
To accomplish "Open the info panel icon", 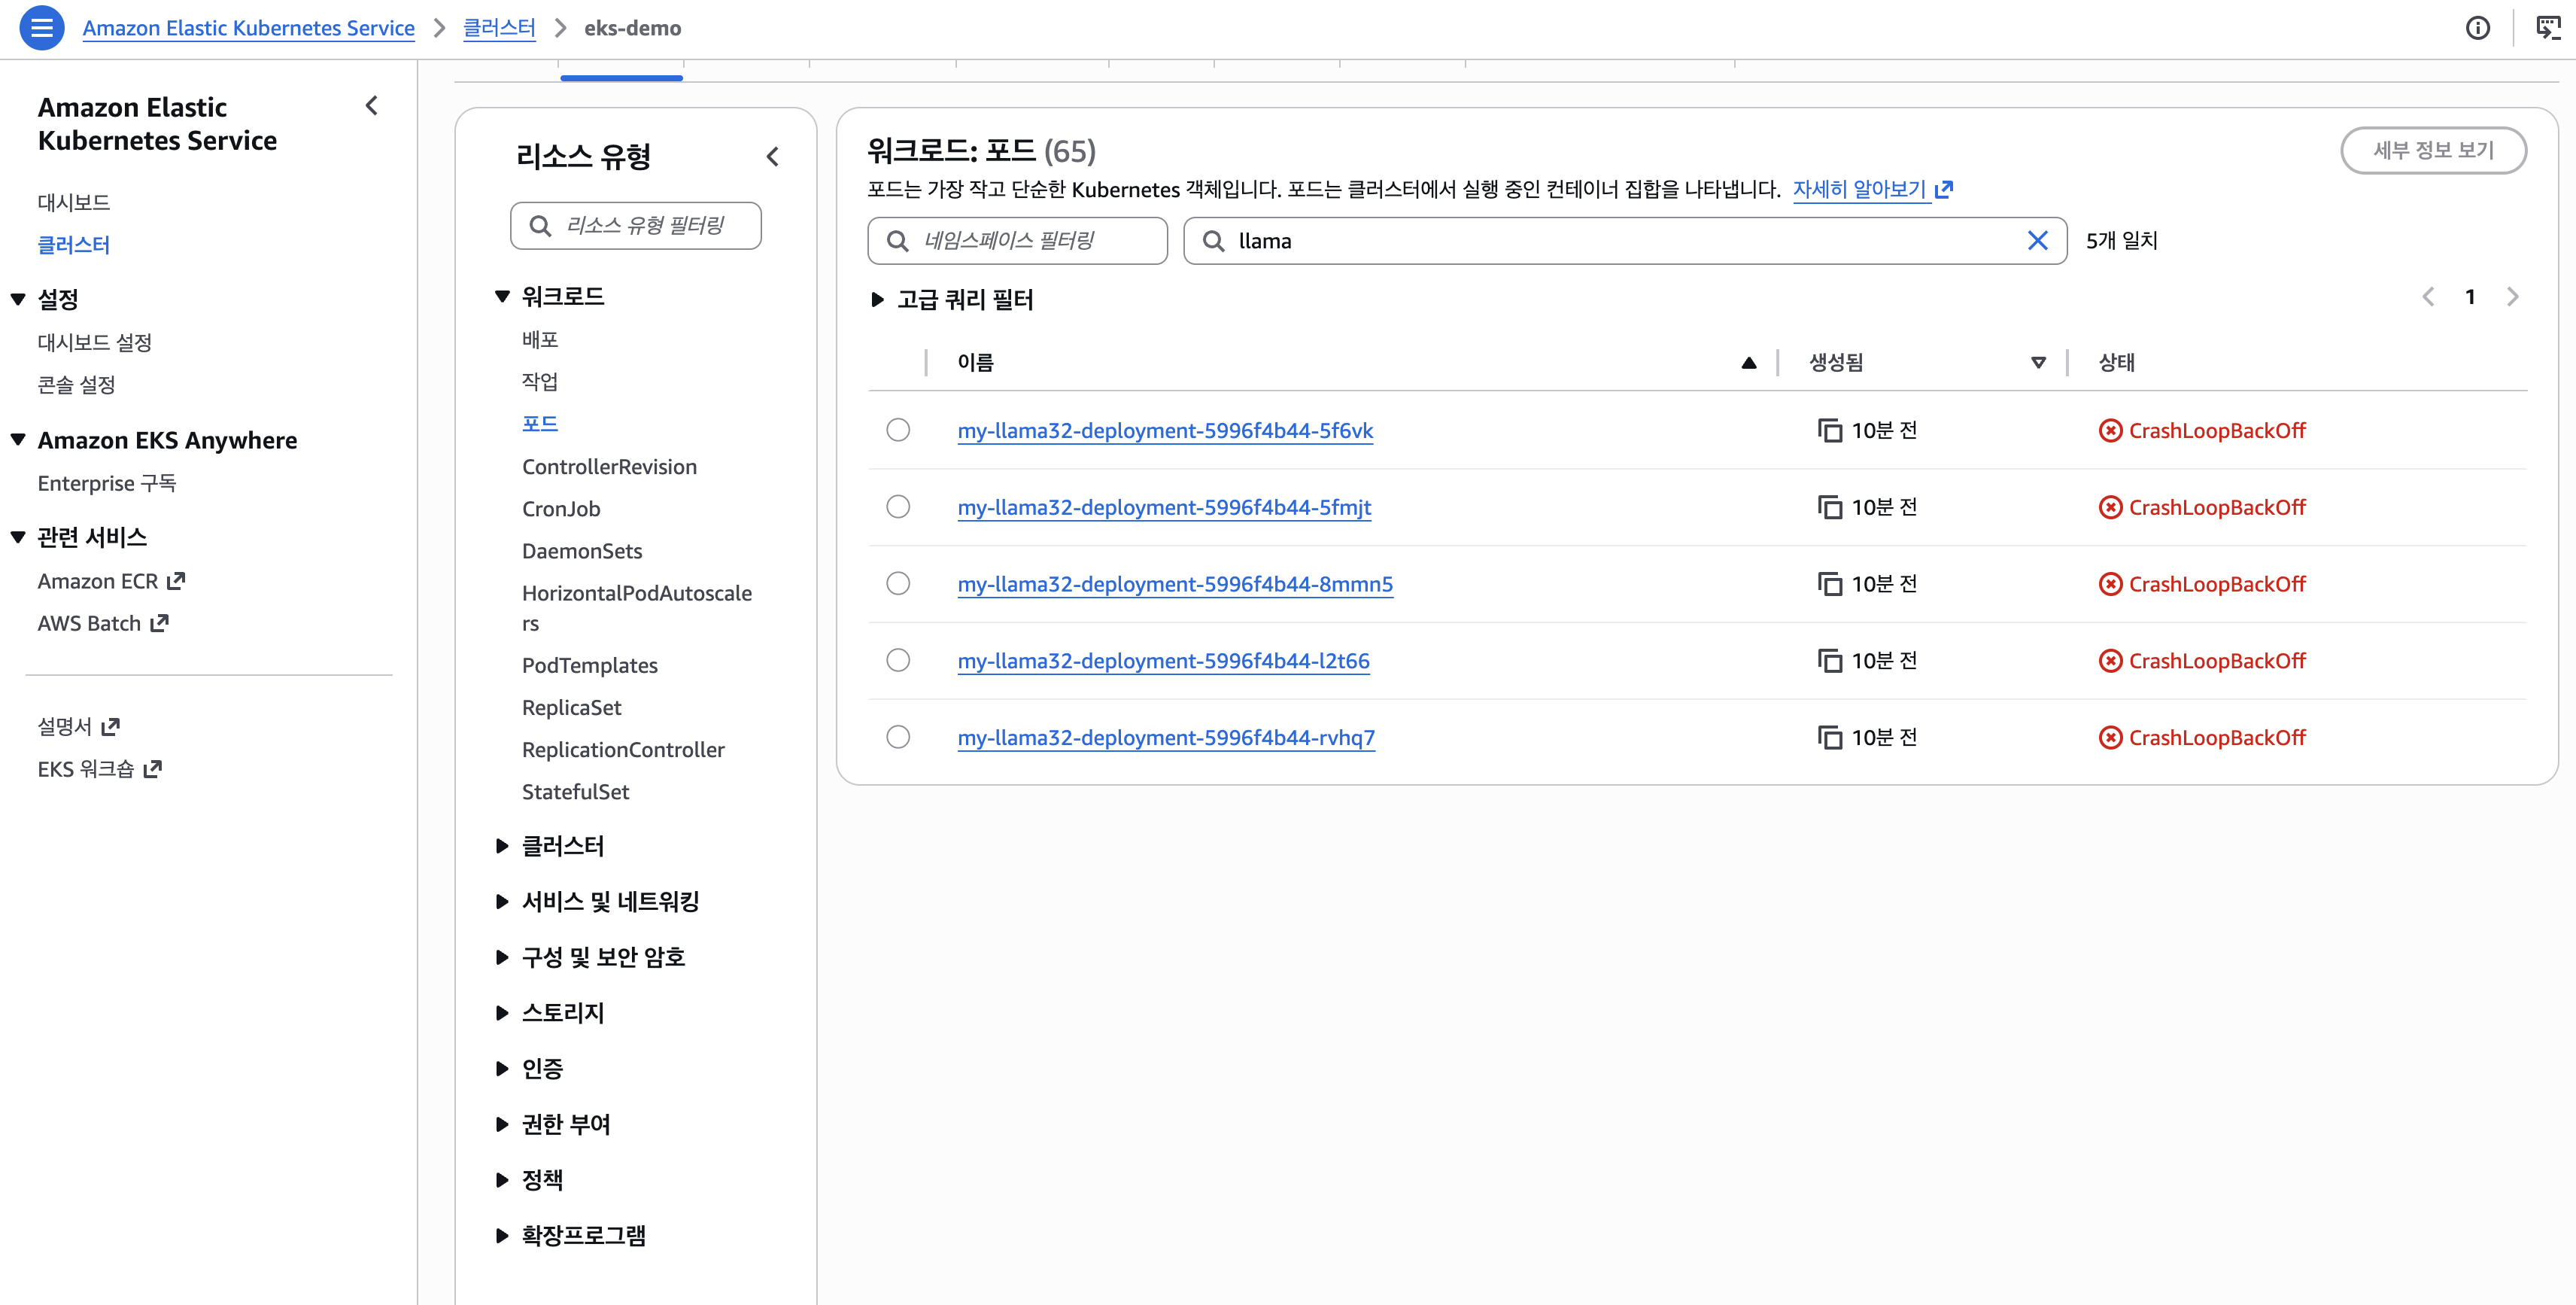I will (x=2478, y=28).
